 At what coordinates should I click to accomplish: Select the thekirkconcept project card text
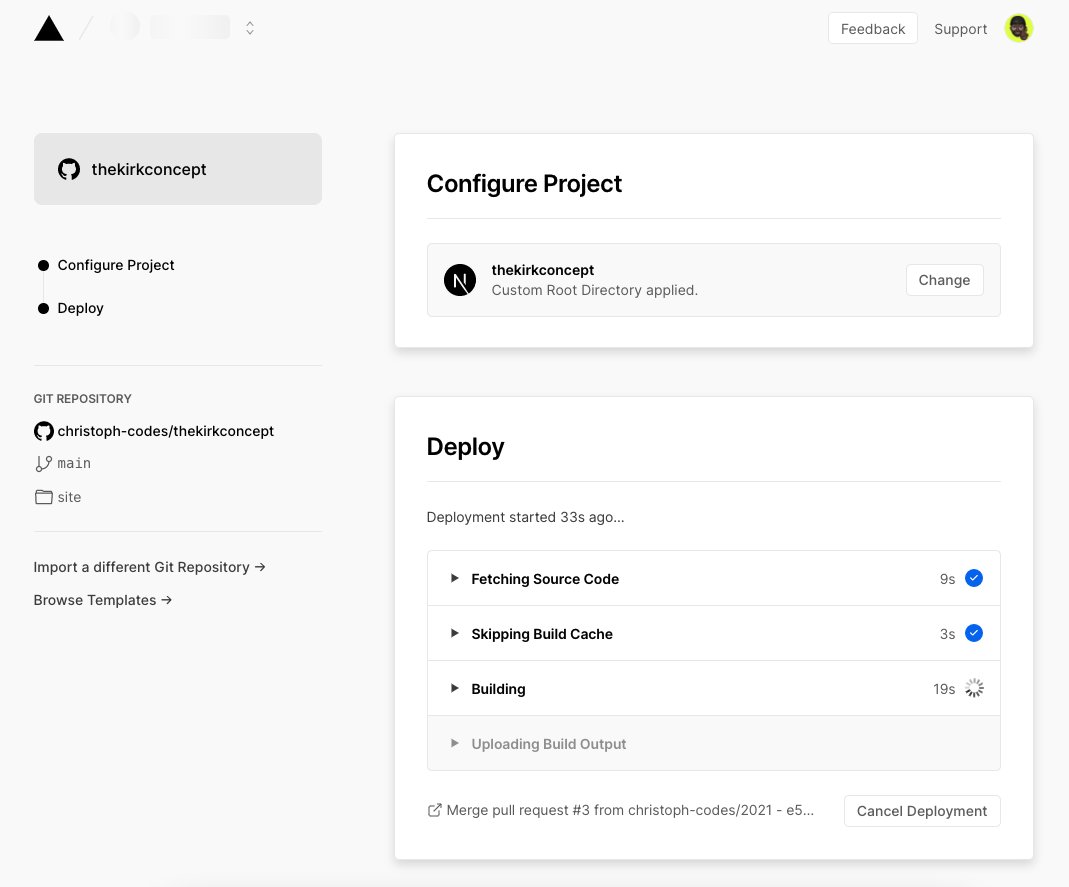pos(149,169)
